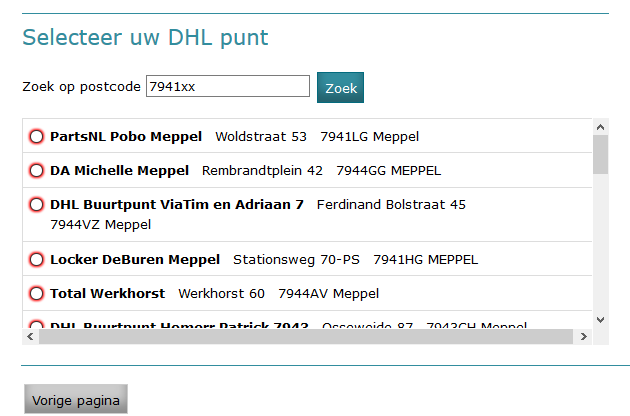Click the 'Zoek op postcode' label
630x416 pixels.
[x=82, y=87]
